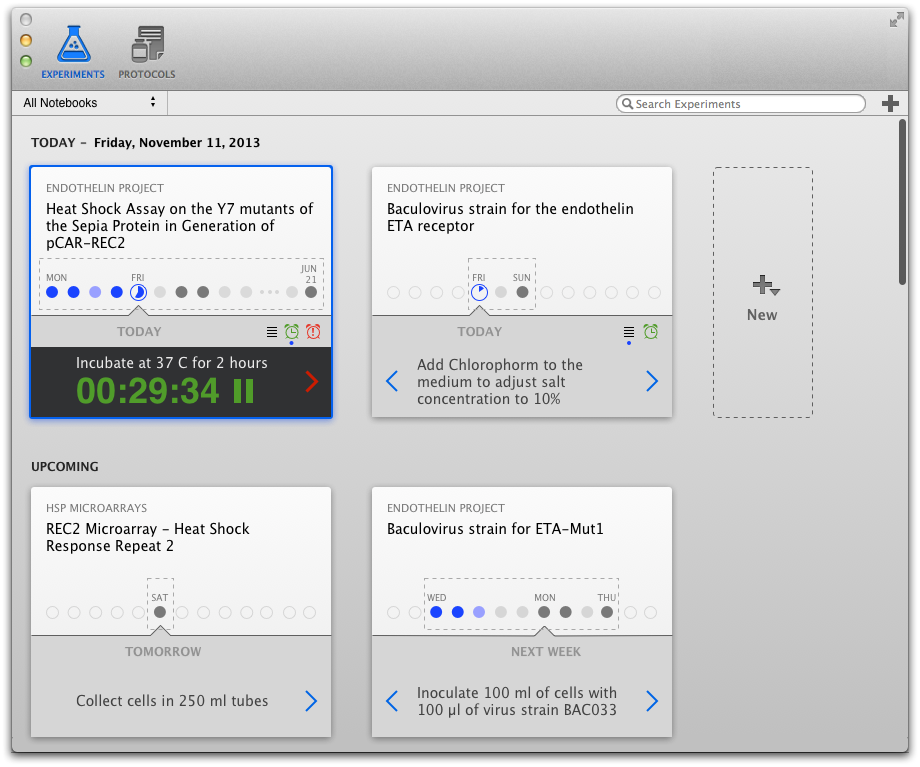Switch to the Protocols section
The image size is (920, 767).
coord(147,52)
